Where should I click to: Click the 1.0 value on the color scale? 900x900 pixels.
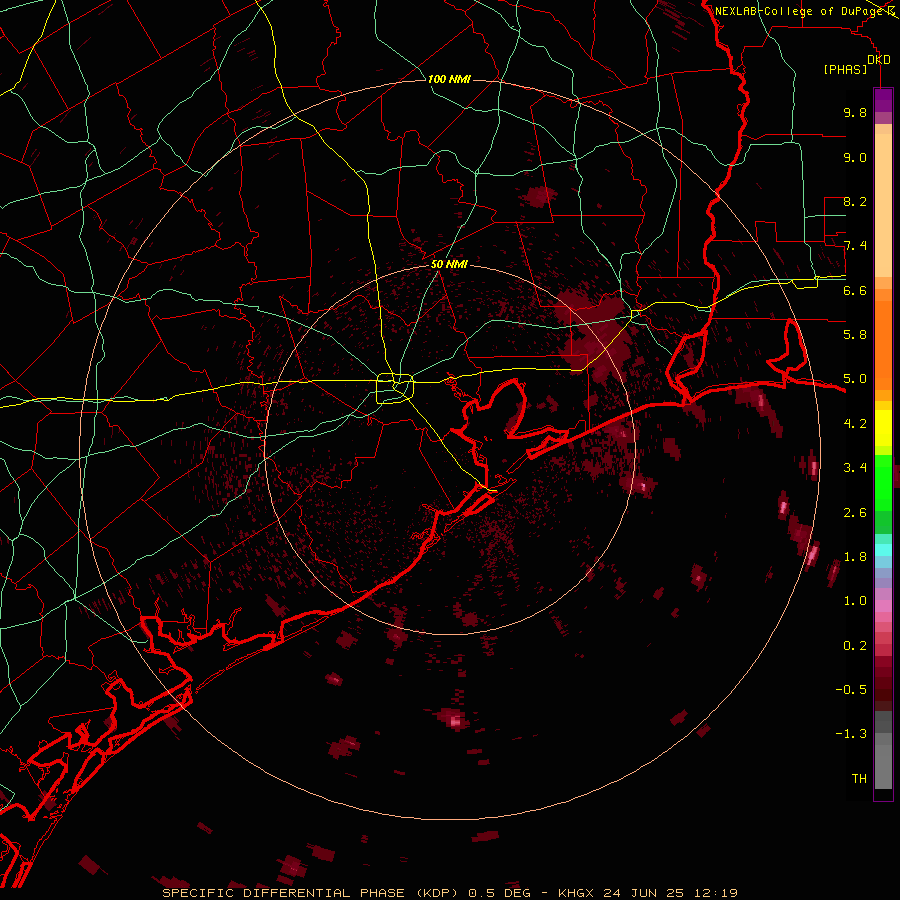[x=855, y=601]
